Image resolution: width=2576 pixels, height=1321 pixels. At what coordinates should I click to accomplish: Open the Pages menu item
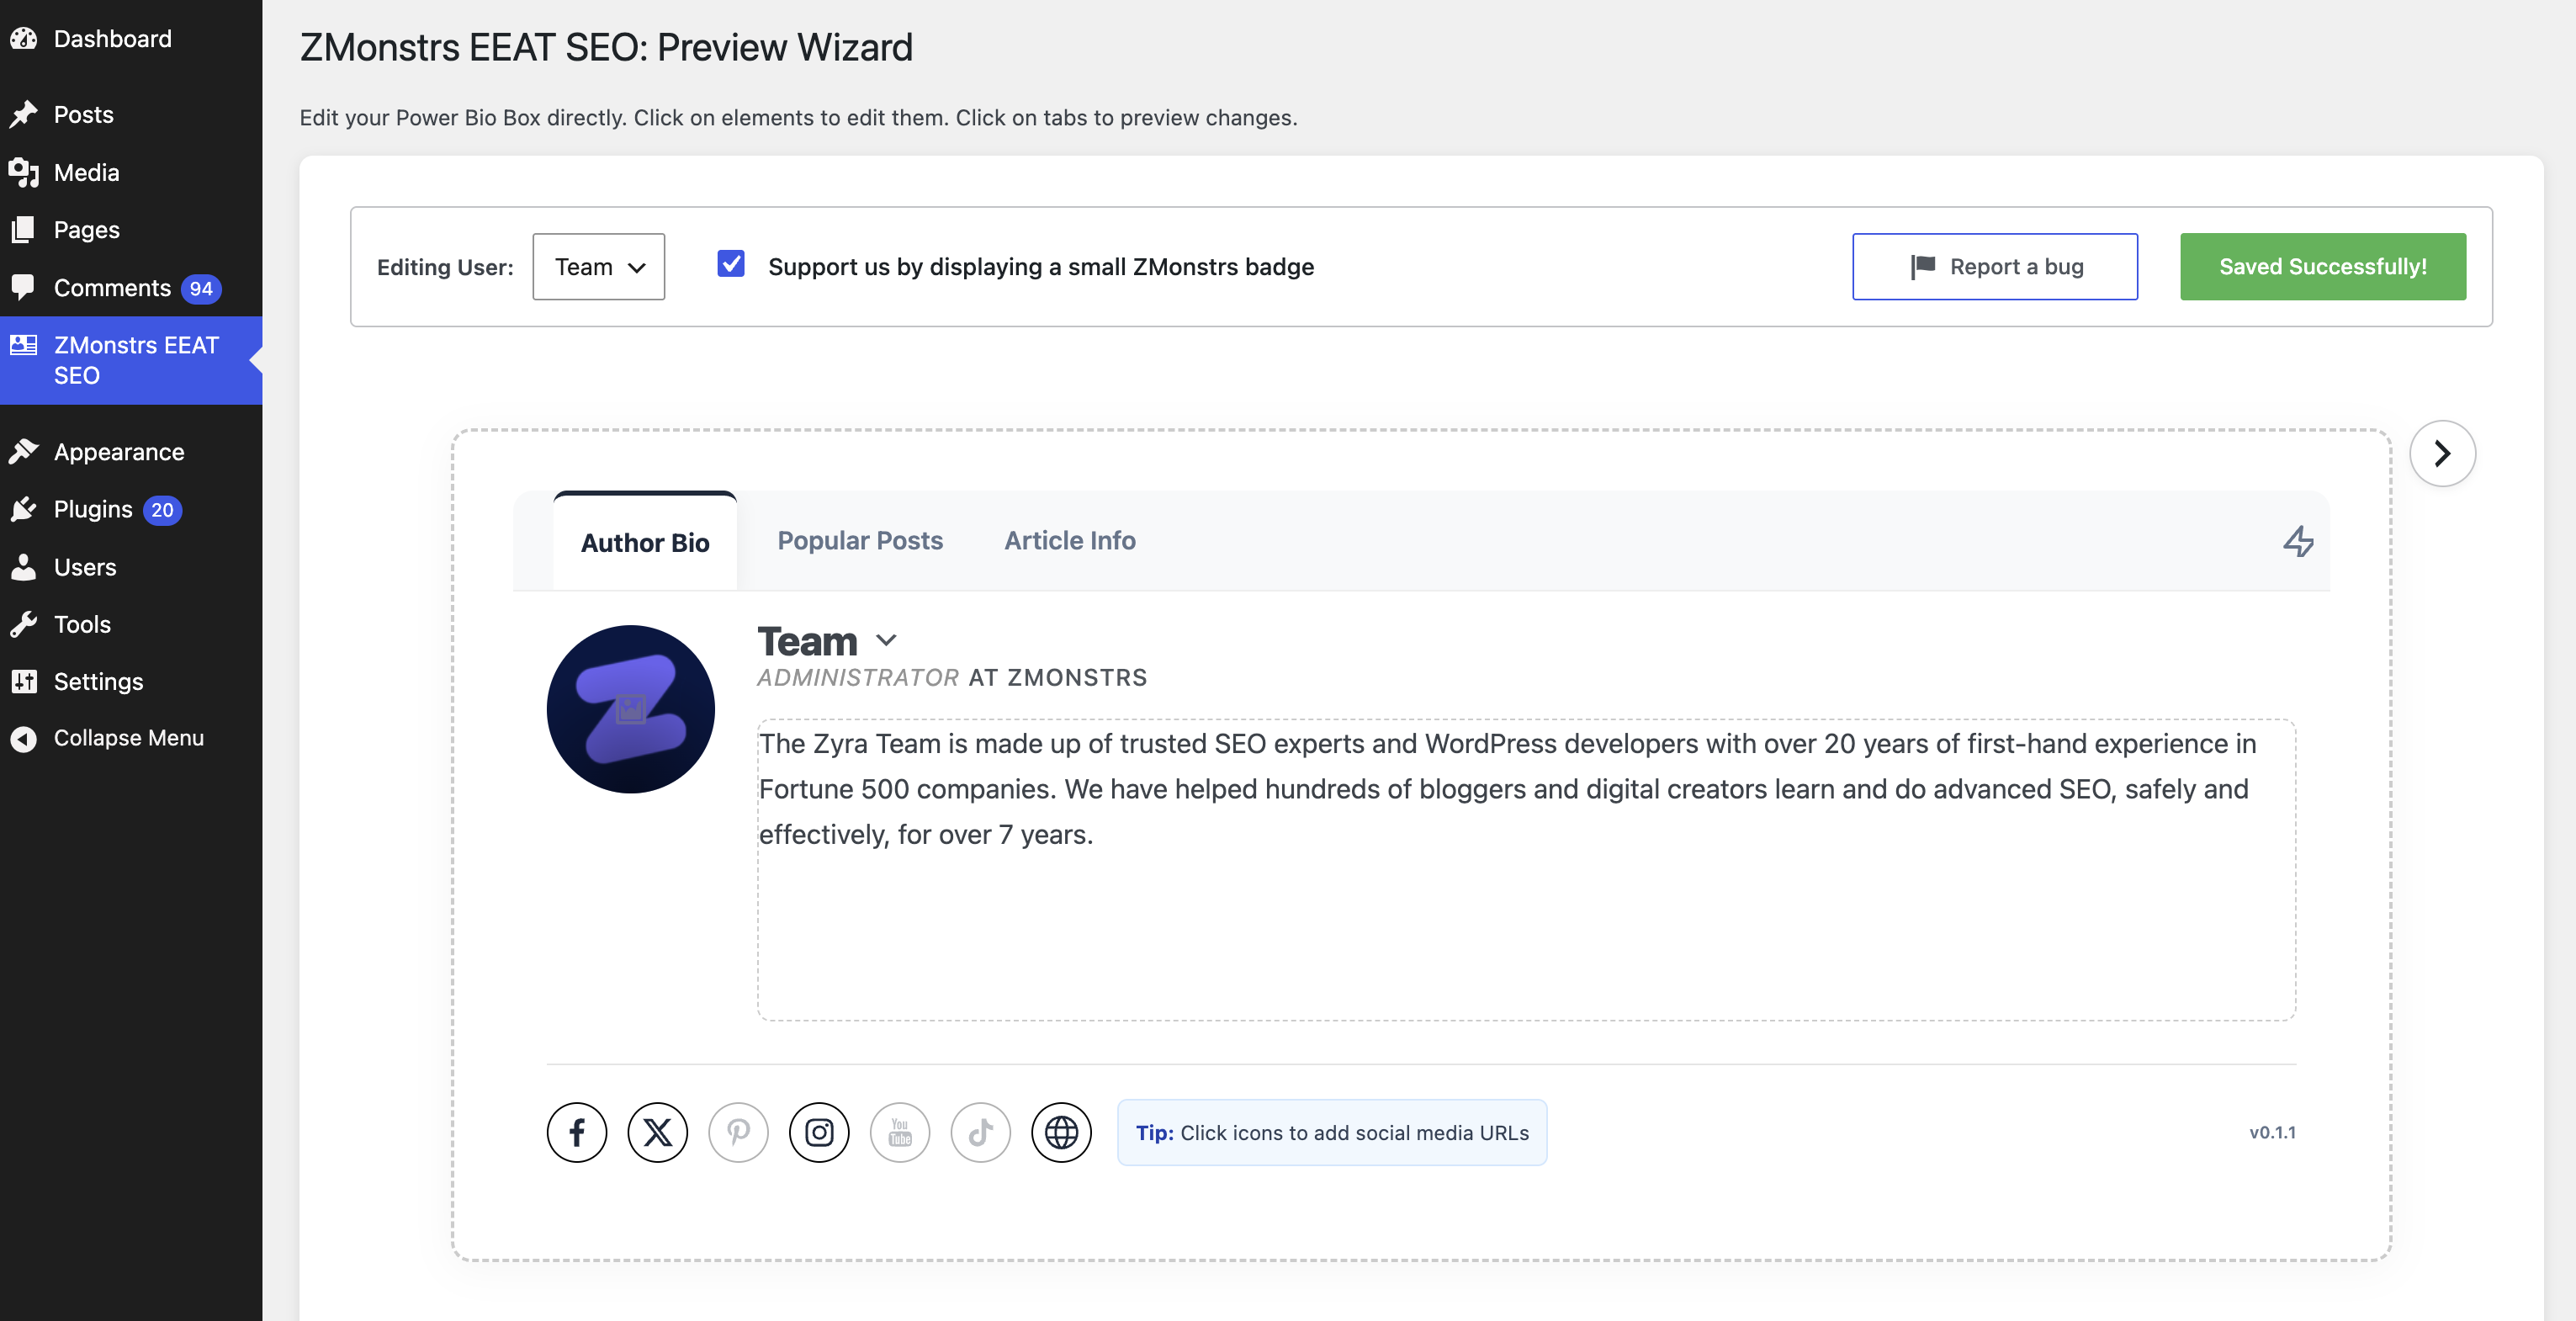131,230
